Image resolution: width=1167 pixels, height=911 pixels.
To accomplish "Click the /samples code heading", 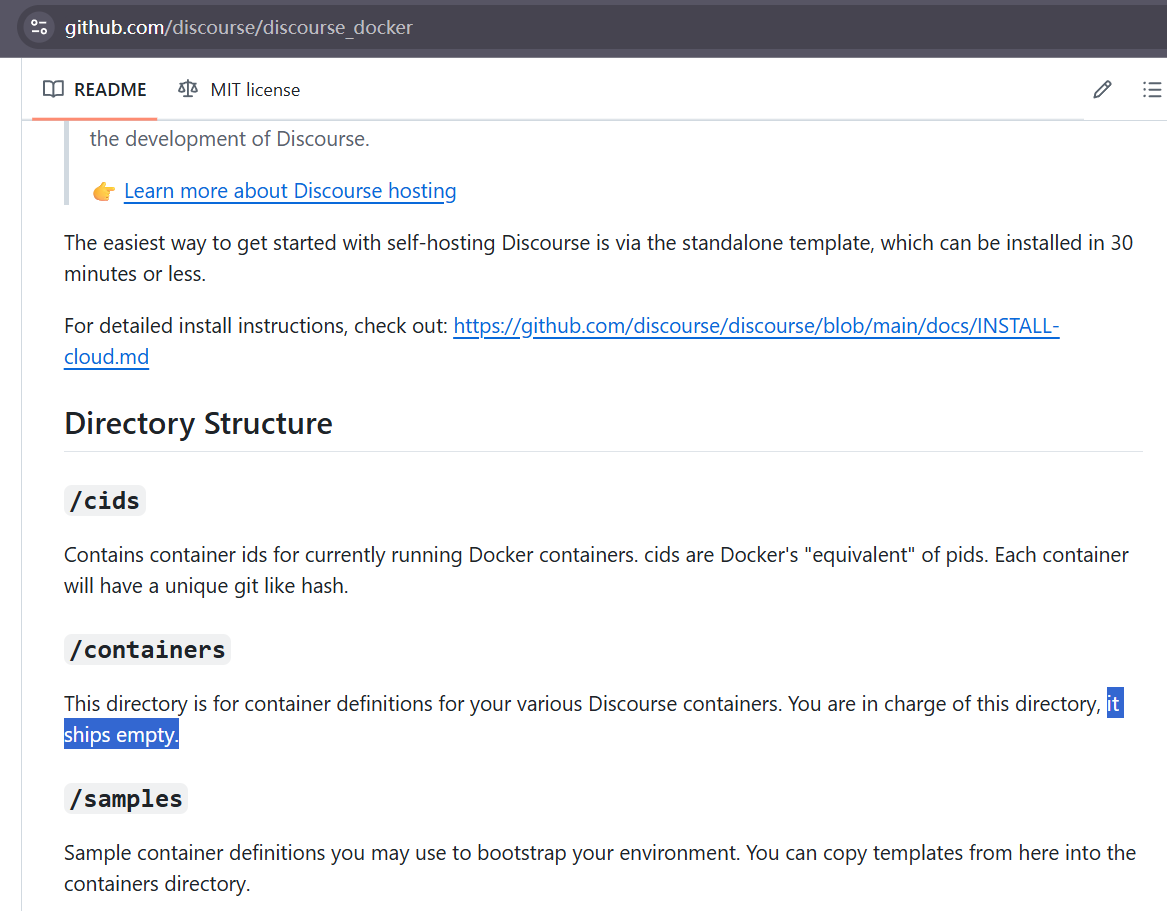I will point(126,799).
